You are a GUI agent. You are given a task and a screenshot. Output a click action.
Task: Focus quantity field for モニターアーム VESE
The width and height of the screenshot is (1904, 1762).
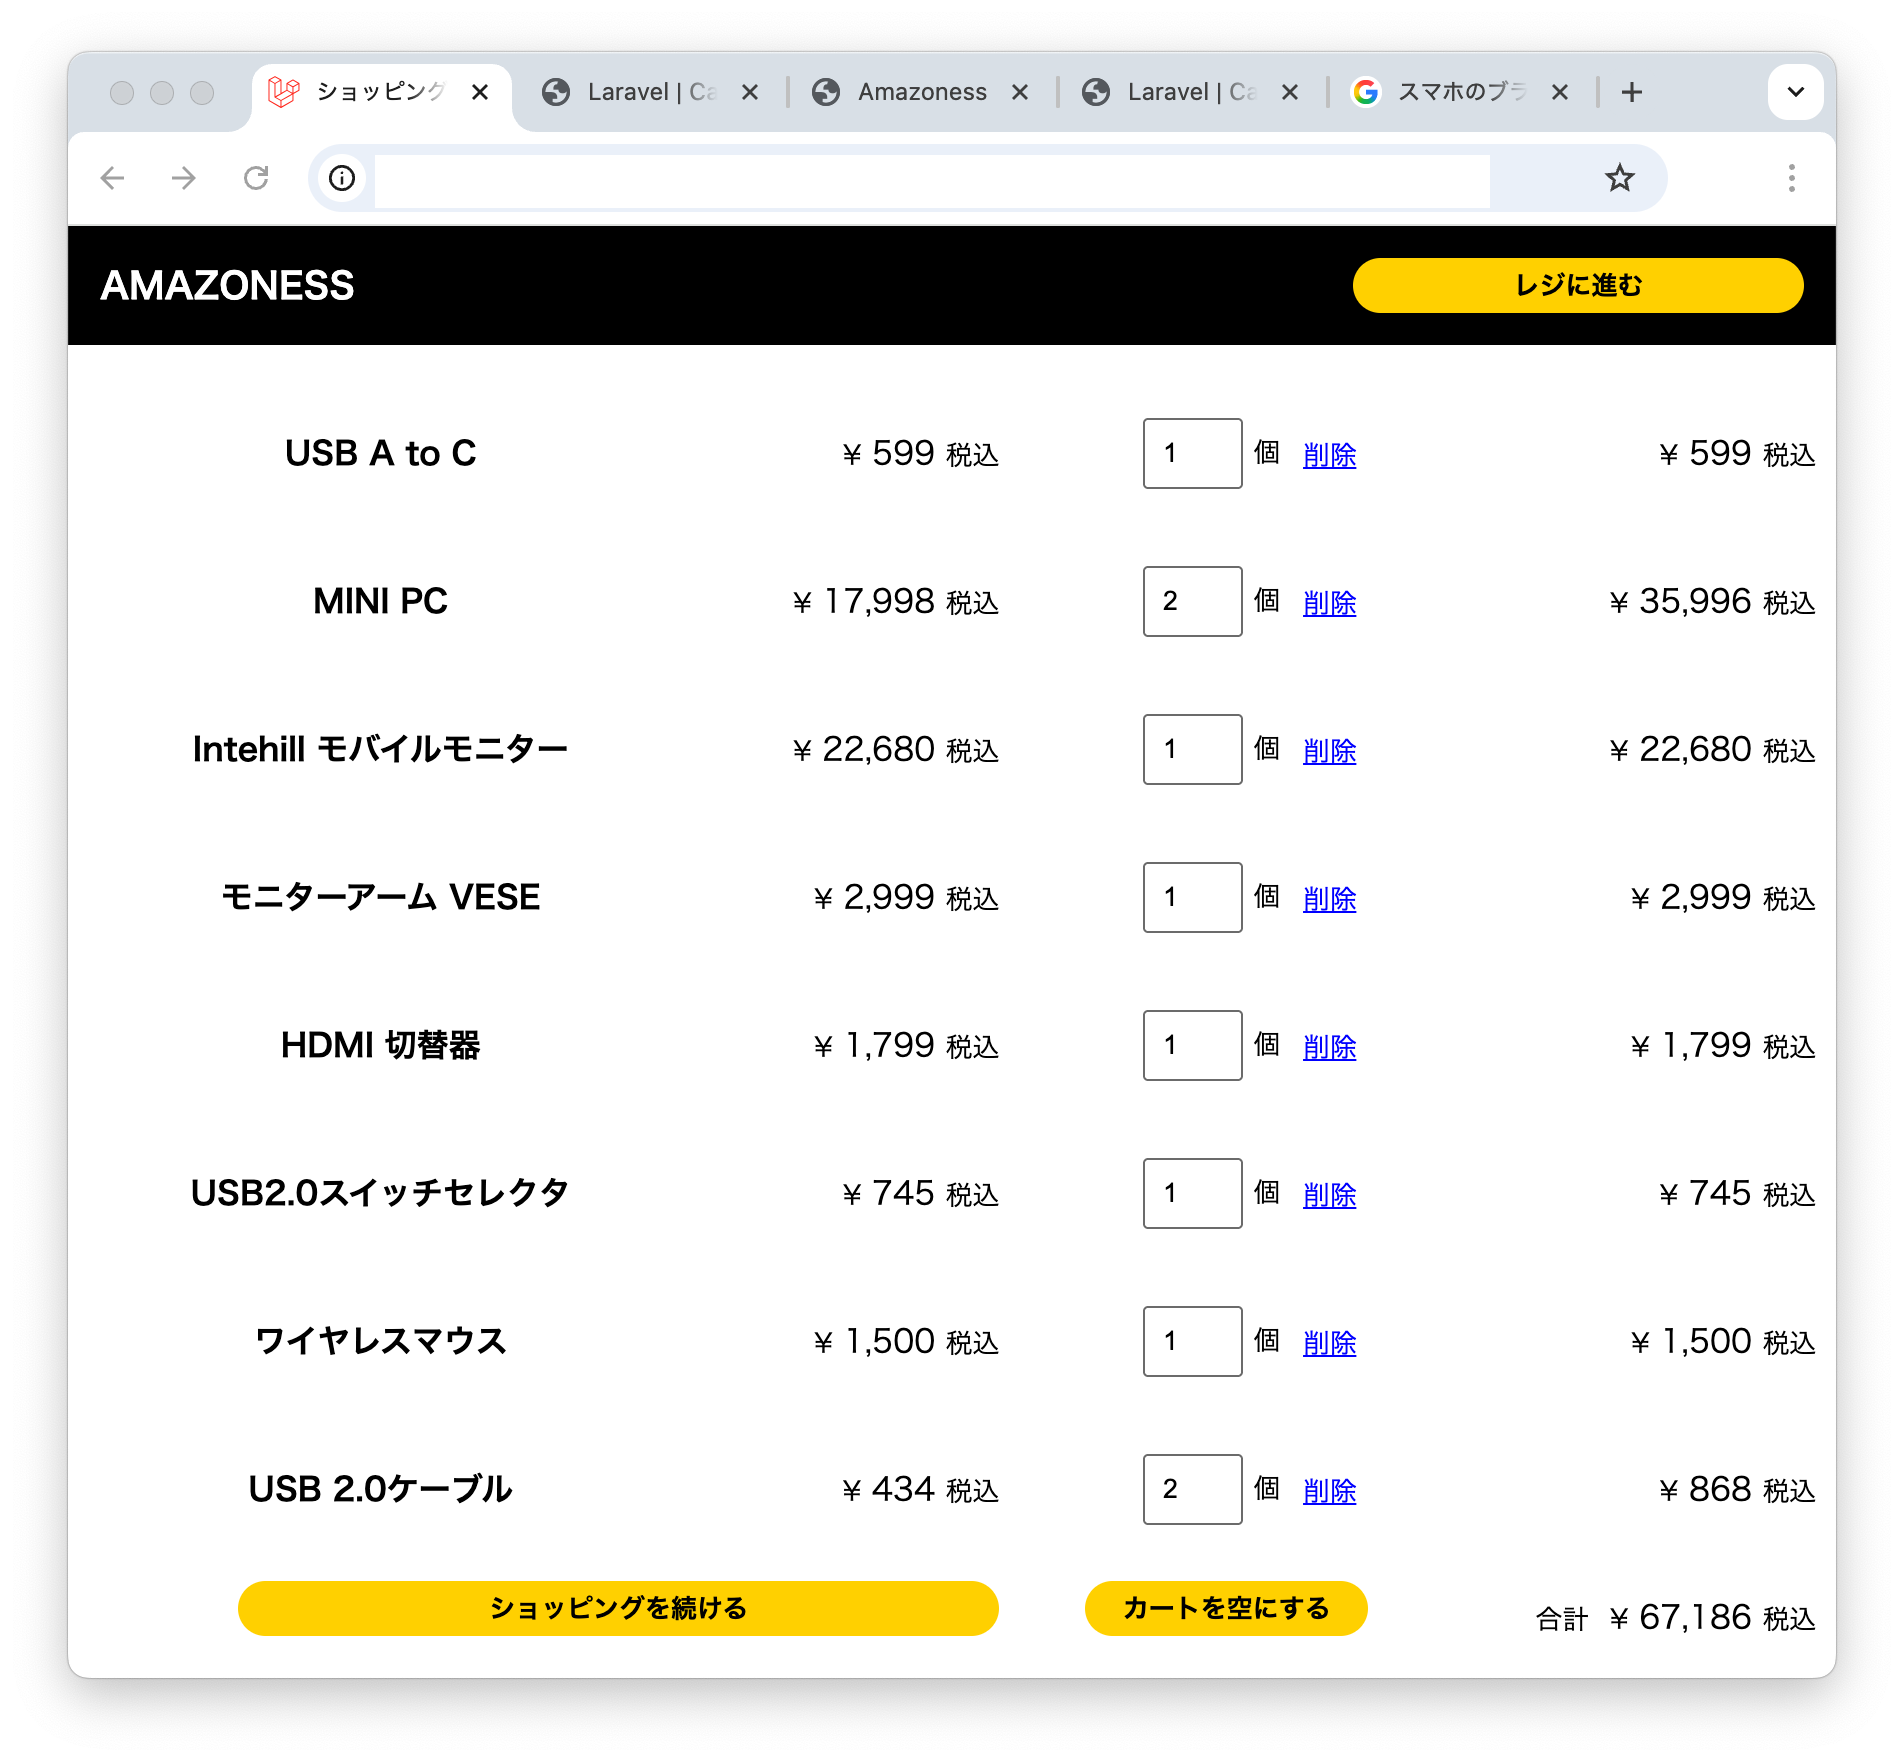[1193, 897]
